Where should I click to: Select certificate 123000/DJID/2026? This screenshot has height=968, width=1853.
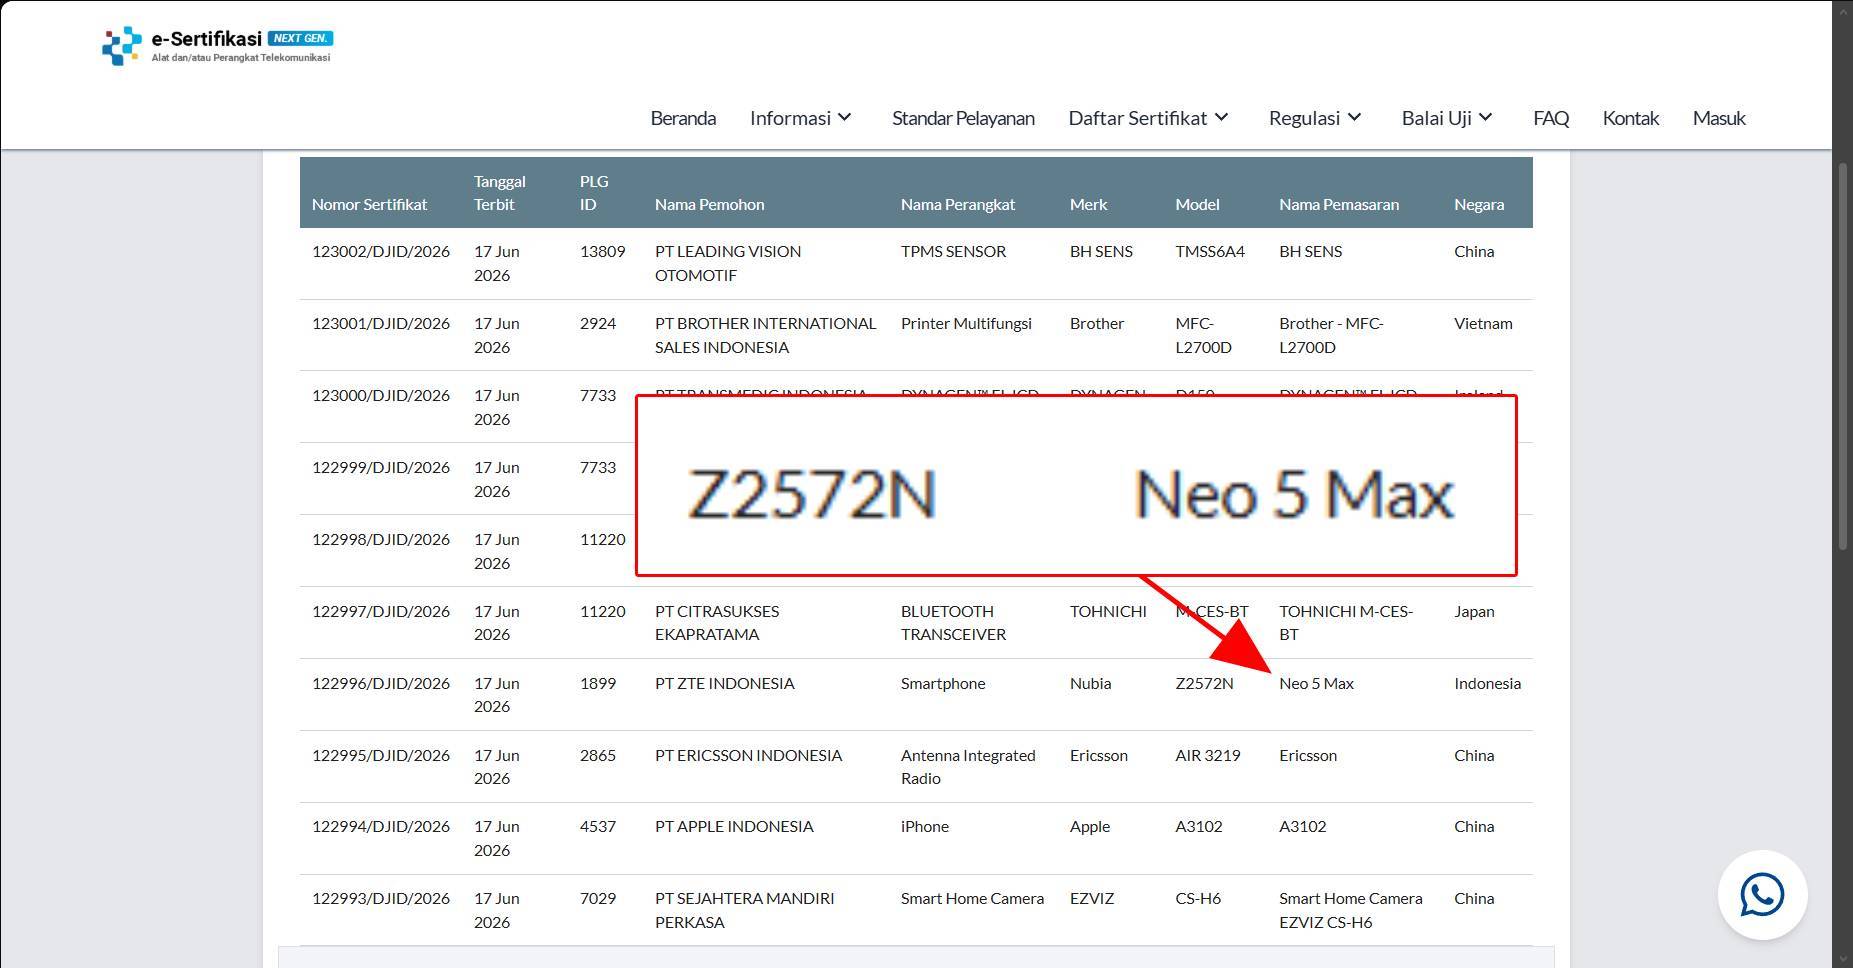(381, 395)
